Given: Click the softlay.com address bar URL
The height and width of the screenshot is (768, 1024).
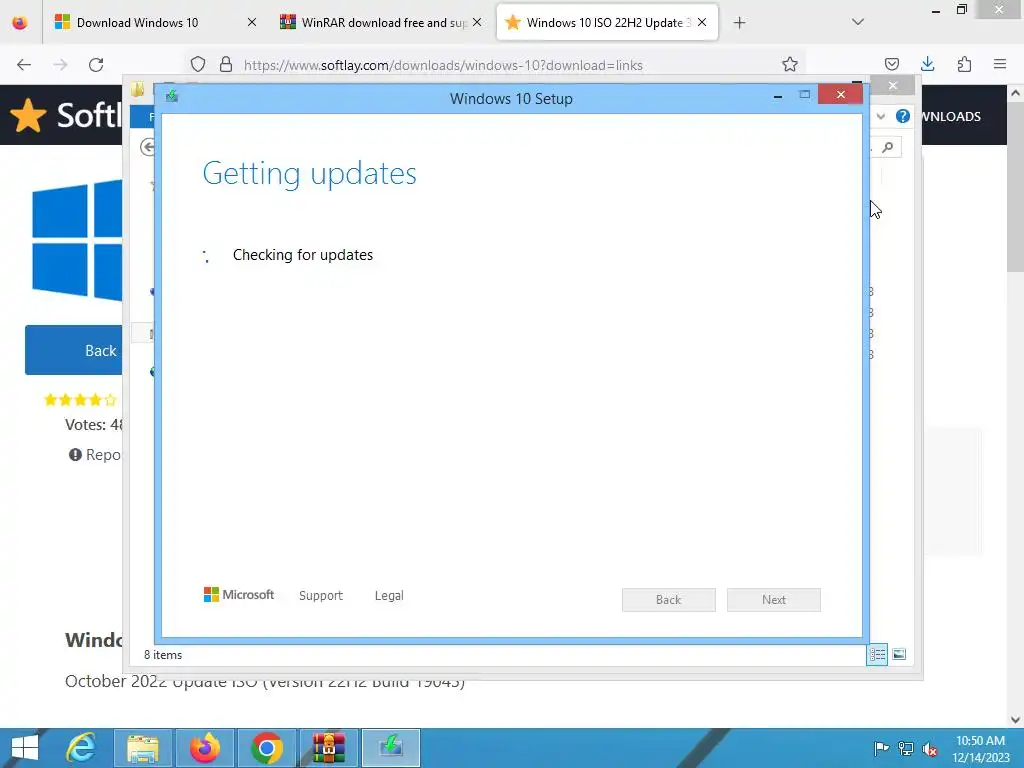Looking at the screenshot, I should pos(443,65).
